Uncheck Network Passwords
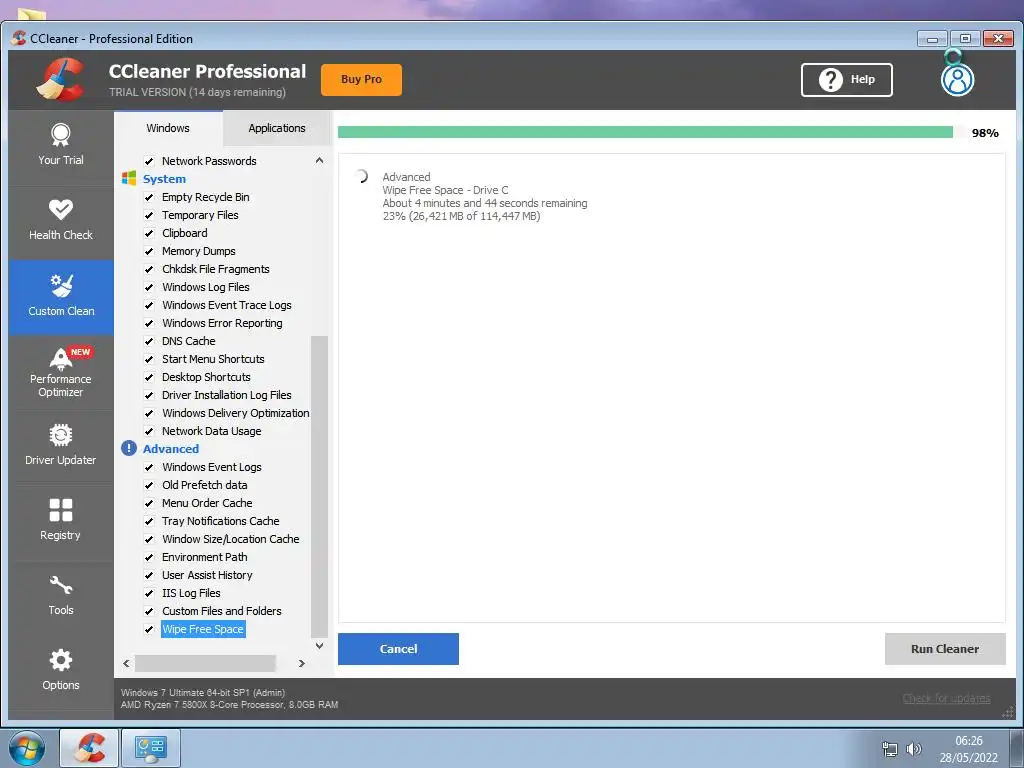Screen dimensions: 1024x768 [149, 161]
